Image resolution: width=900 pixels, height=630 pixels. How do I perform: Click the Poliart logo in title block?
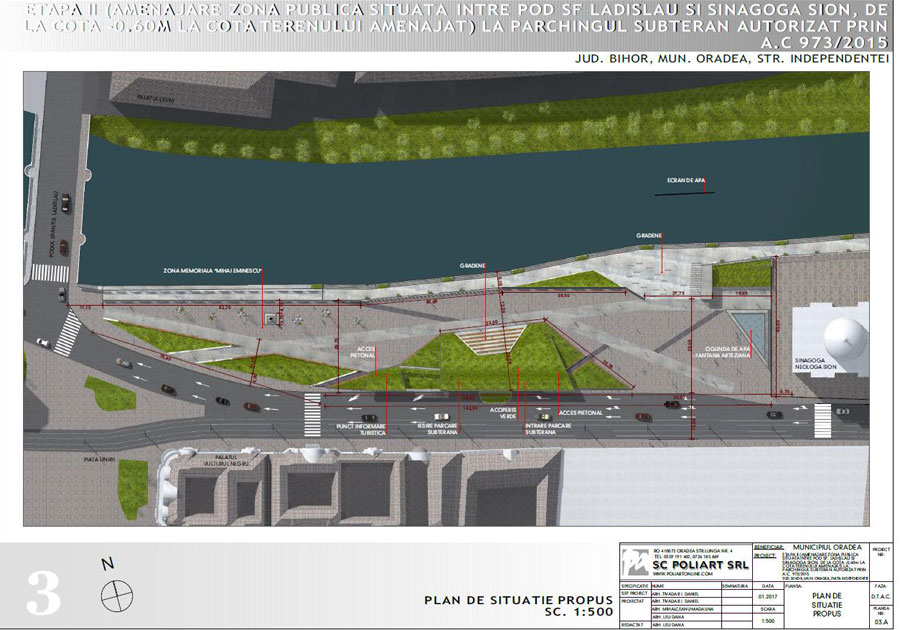pos(636,562)
